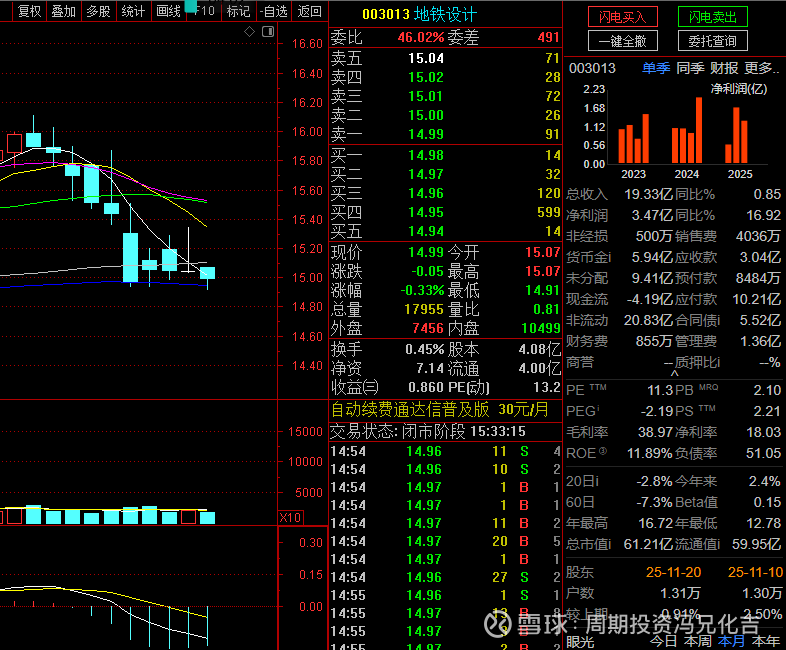The width and height of the screenshot is (786, 650).
Task: Click the 16.60 price axis label
Action: click(x=307, y=44)
